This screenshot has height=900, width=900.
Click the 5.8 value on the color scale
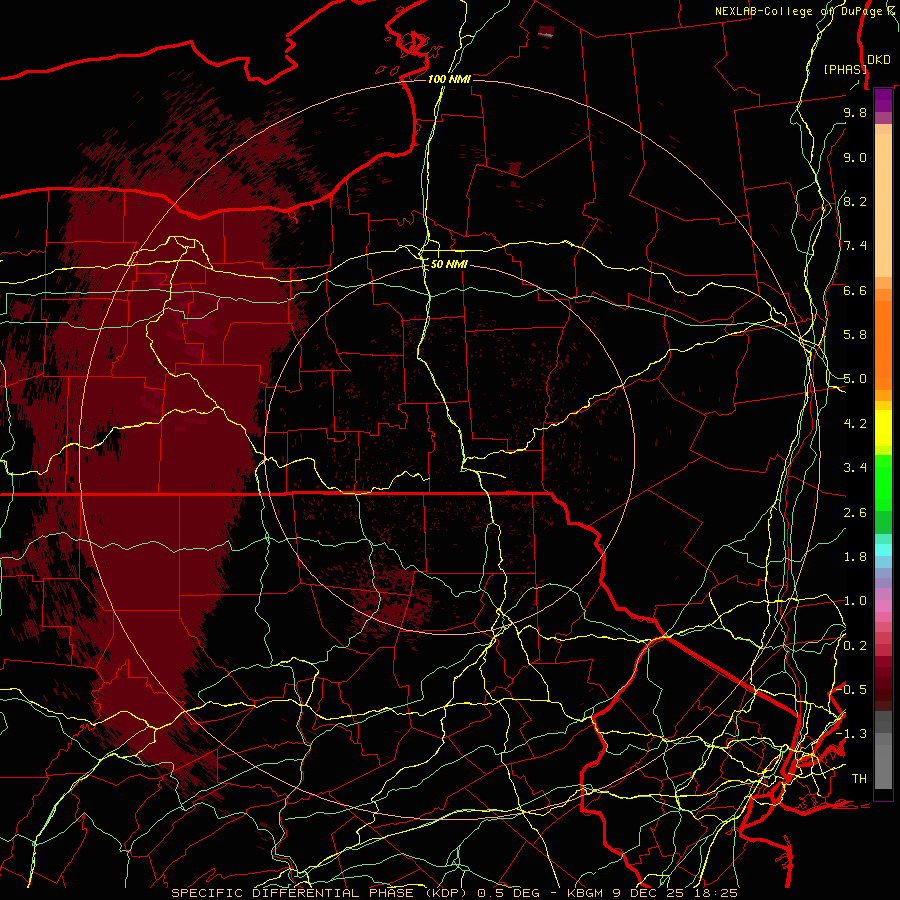[x=855, y=335]
